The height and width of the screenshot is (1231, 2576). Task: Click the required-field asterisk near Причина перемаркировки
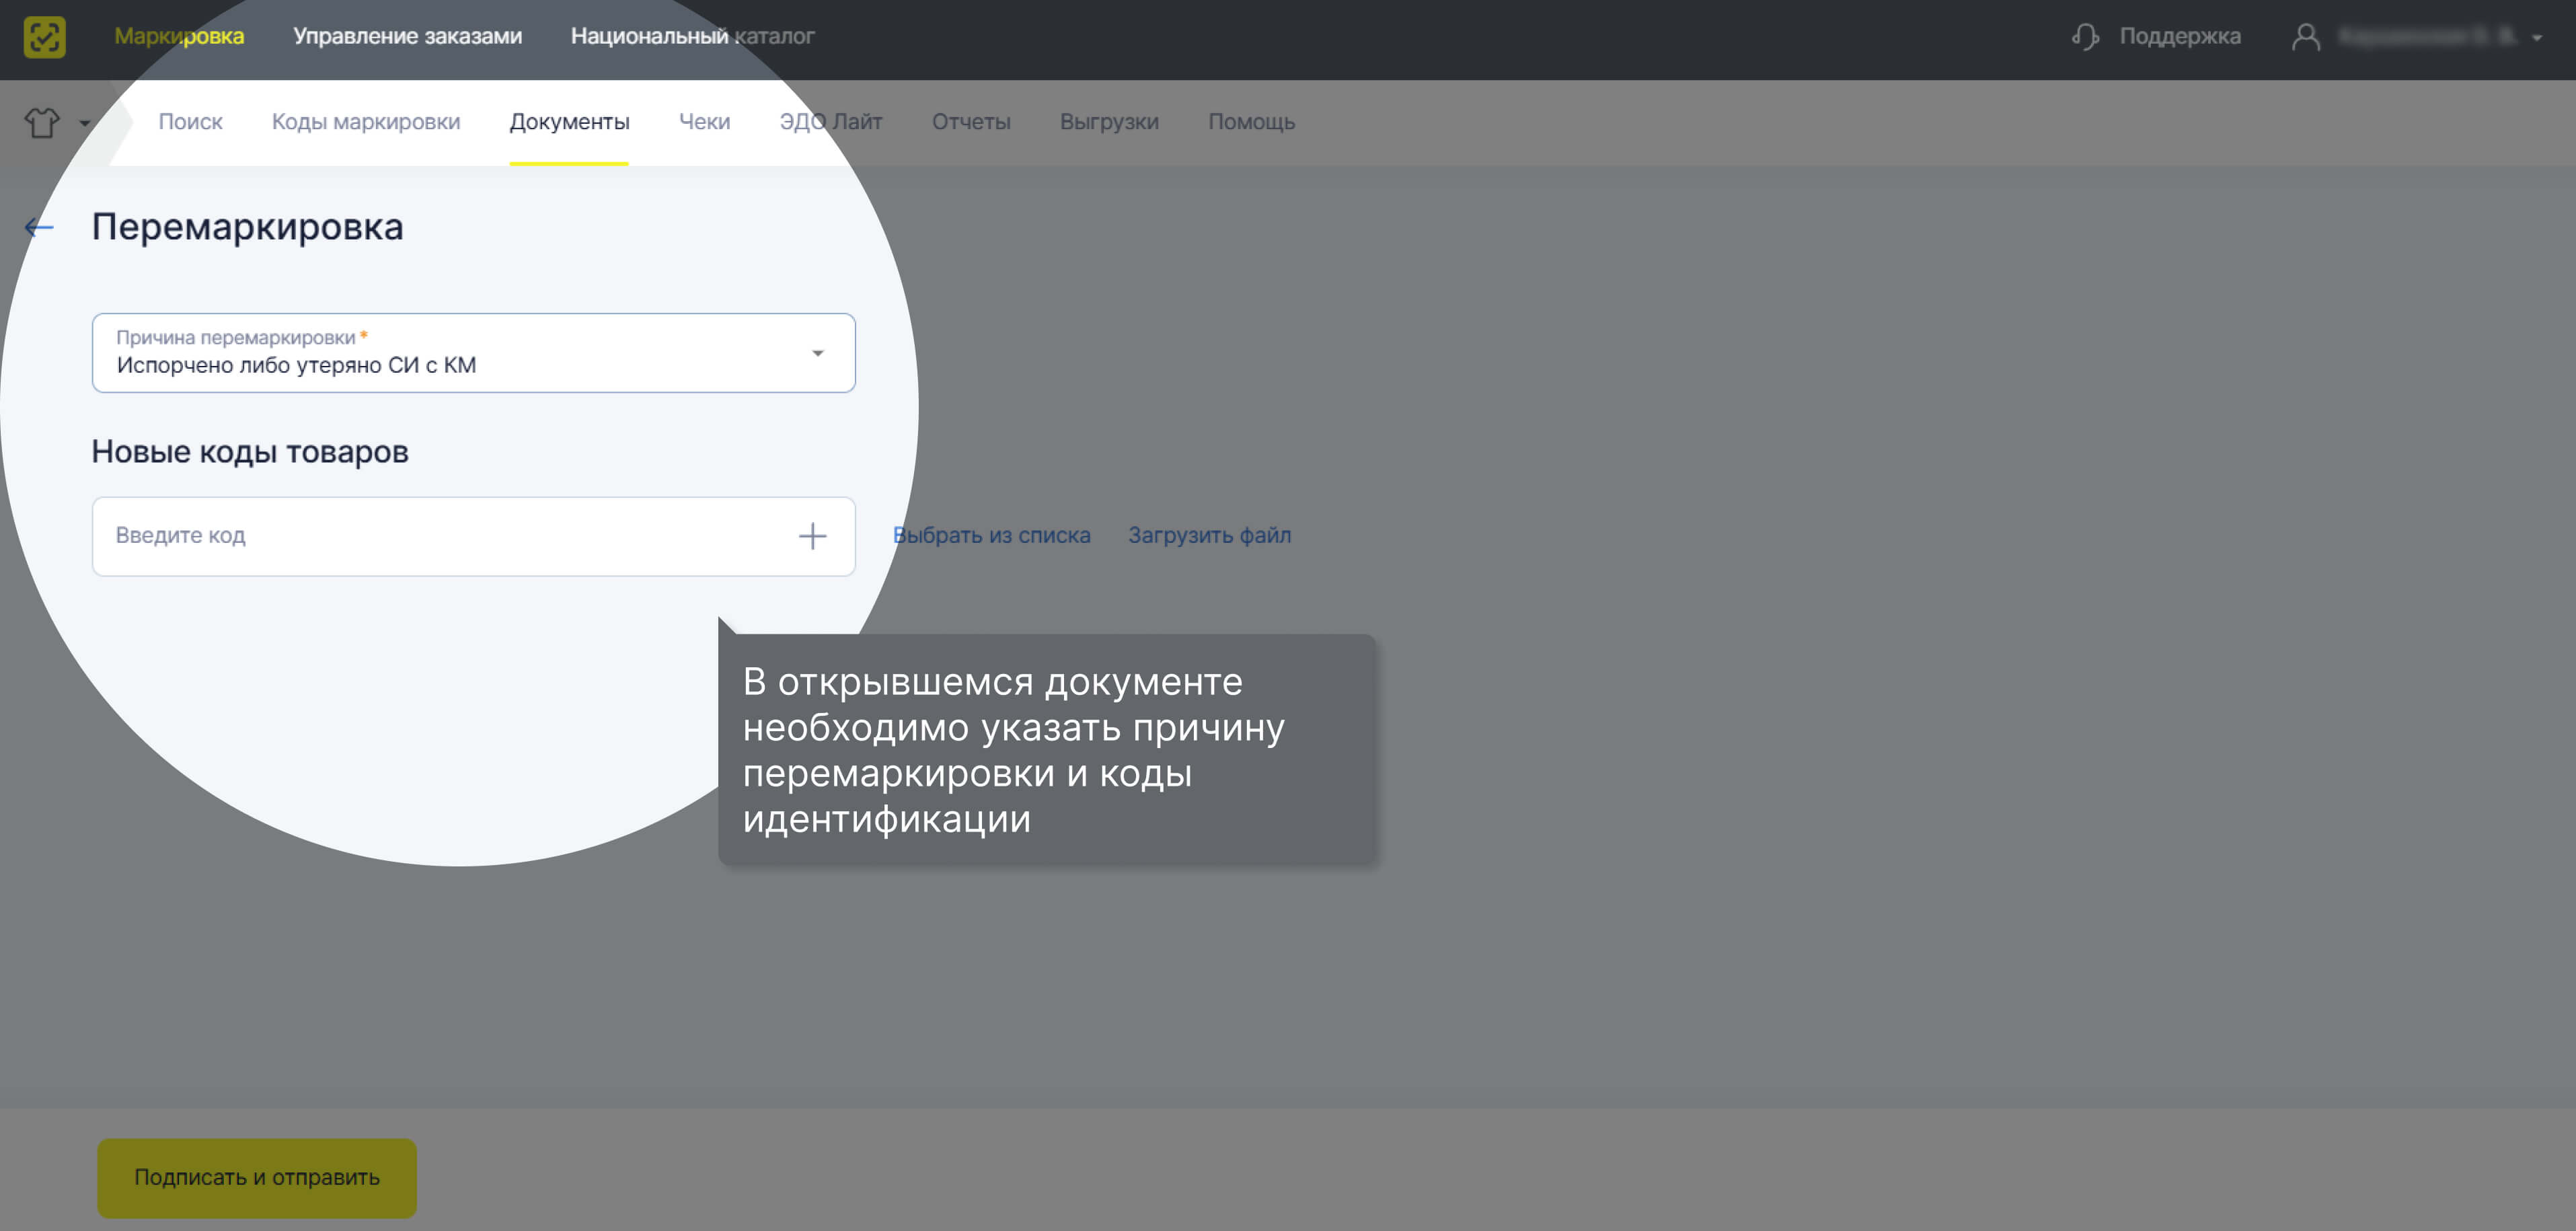pyautogui.click(x=364, y=336)
